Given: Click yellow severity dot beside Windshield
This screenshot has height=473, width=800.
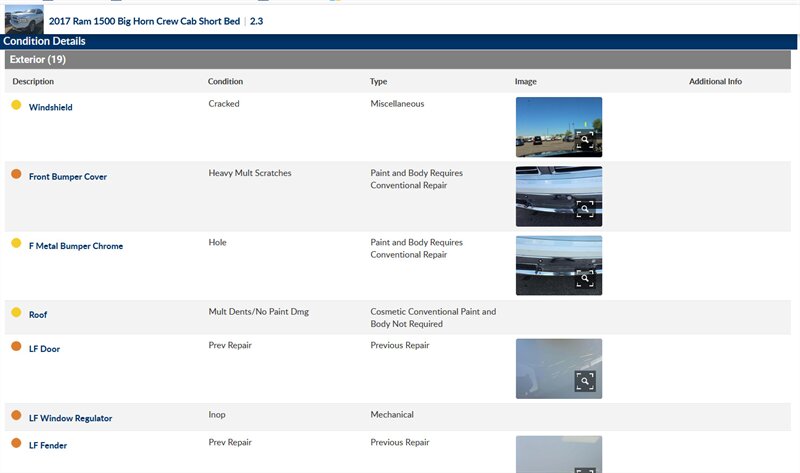Looking at the screenshot, I should click(16, 105).
